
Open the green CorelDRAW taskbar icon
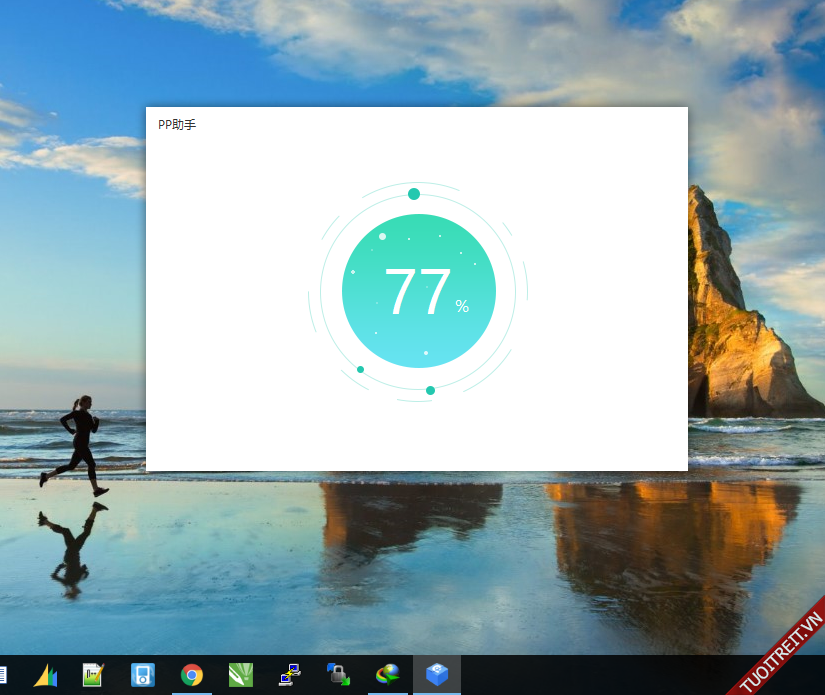[x=240, y=675]
